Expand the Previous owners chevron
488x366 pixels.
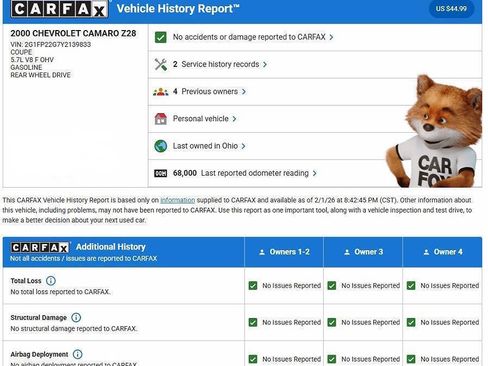pos(244,92)
